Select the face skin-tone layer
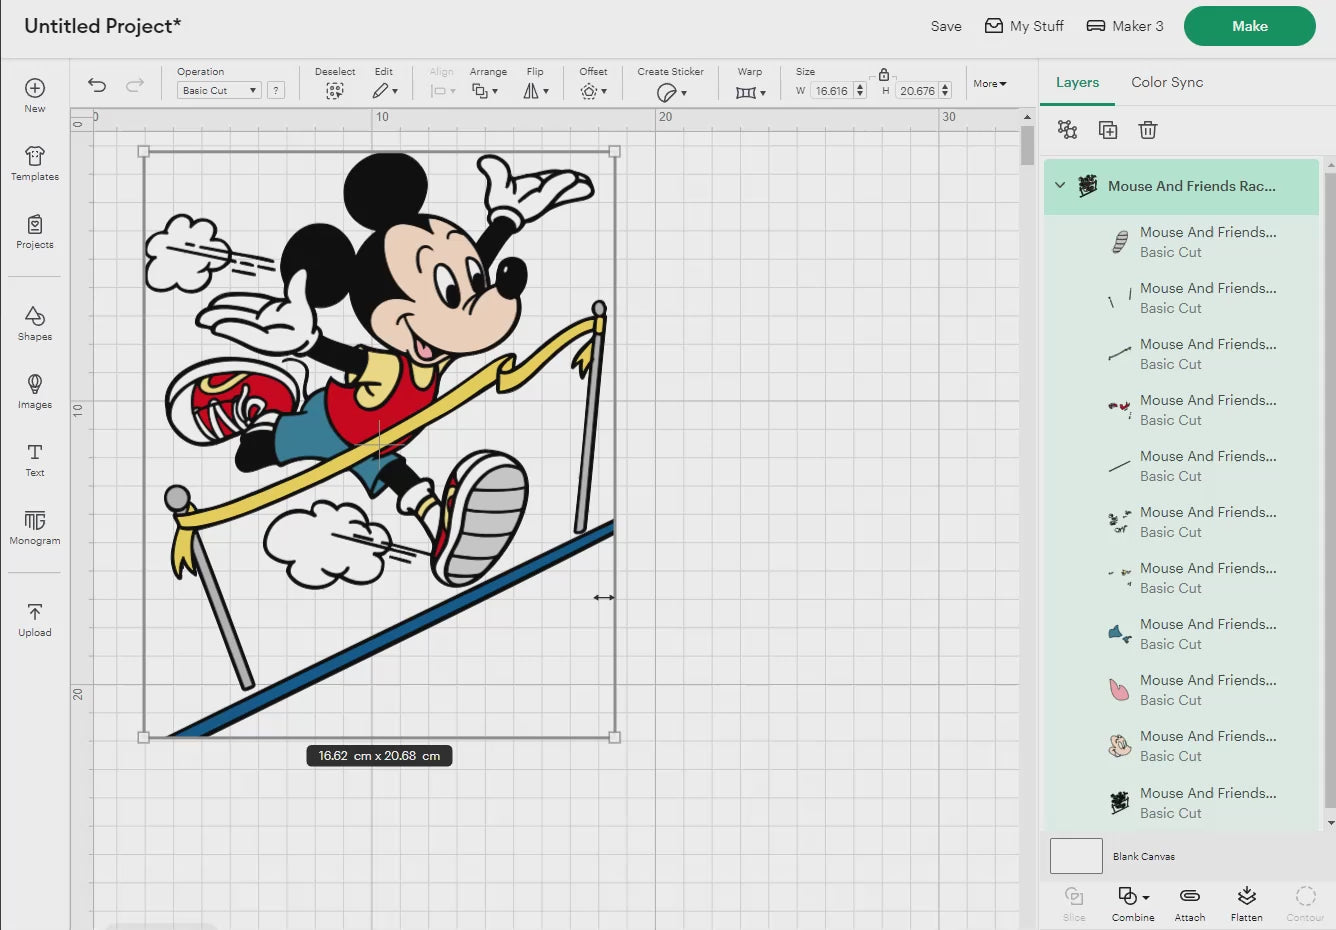 pos(1182,746)
